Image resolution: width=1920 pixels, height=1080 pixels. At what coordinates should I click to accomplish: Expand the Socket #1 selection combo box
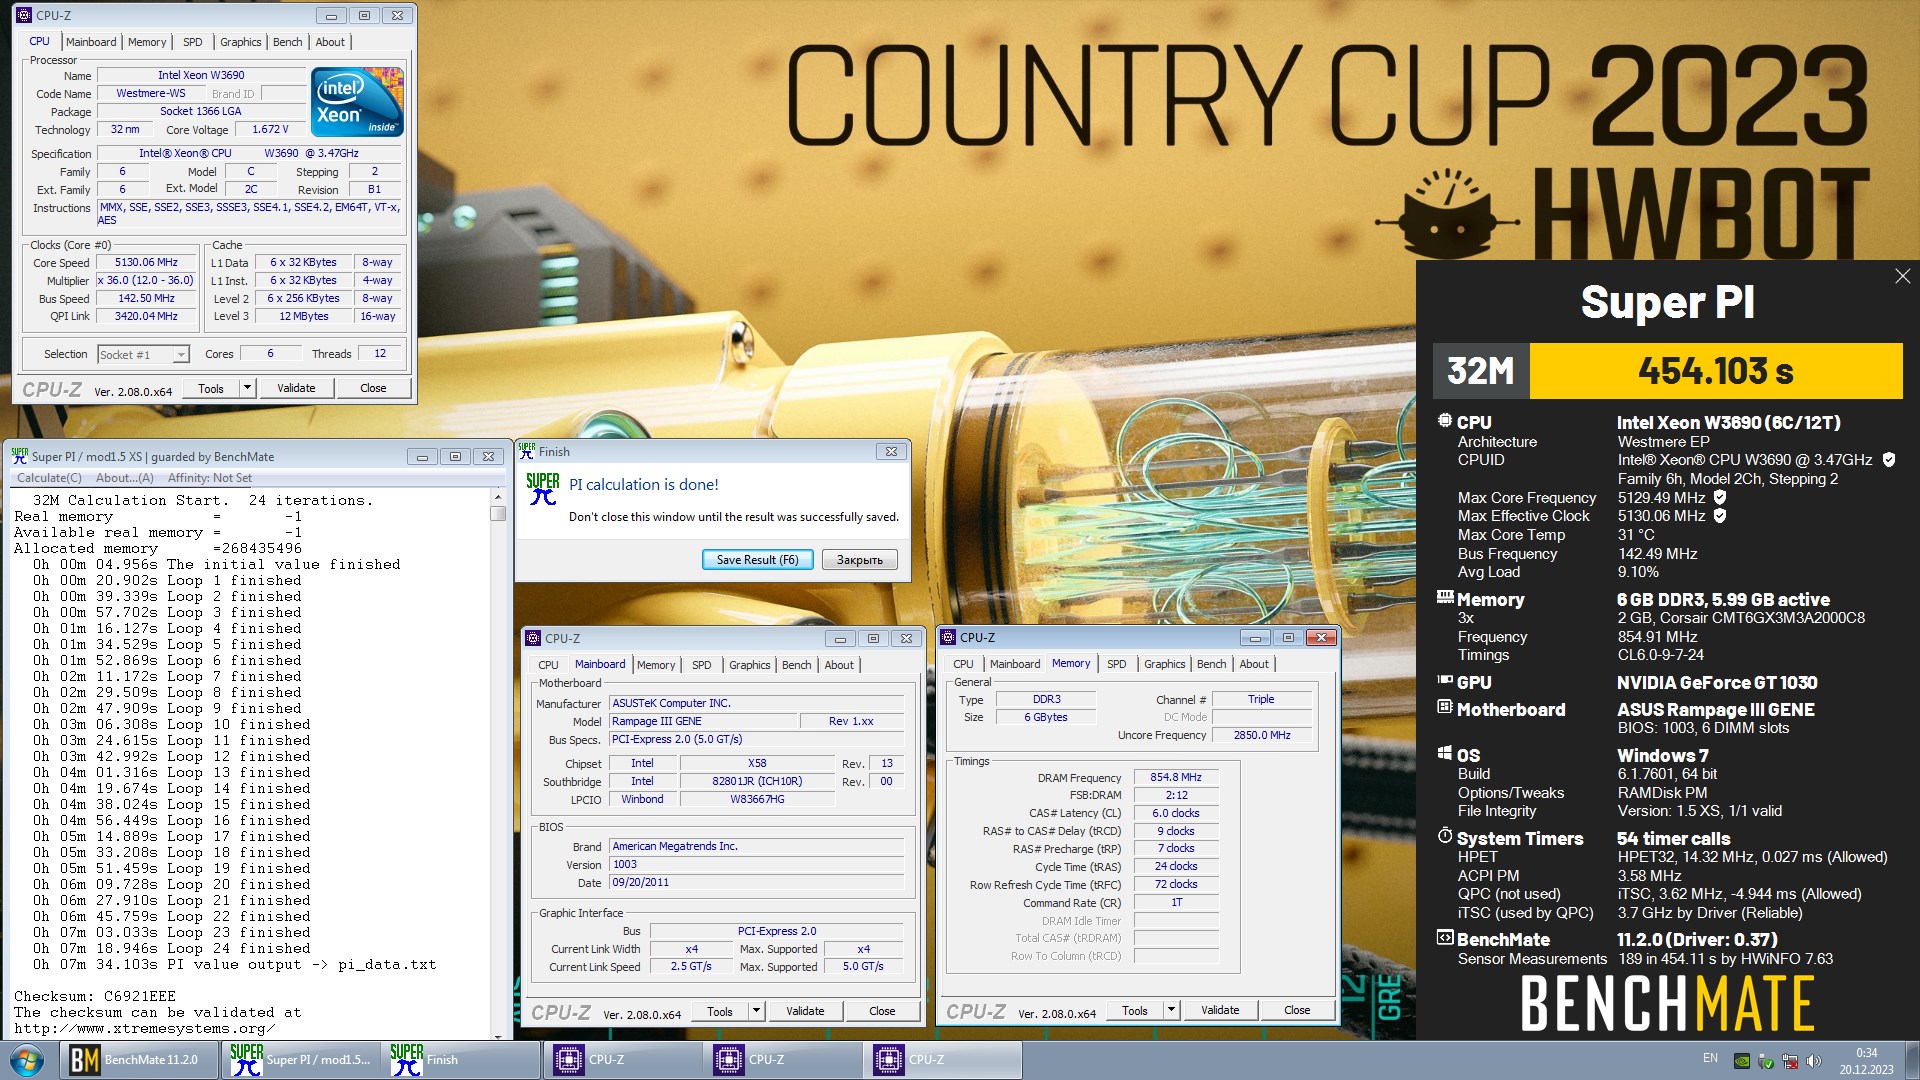[x=181, y=355]
